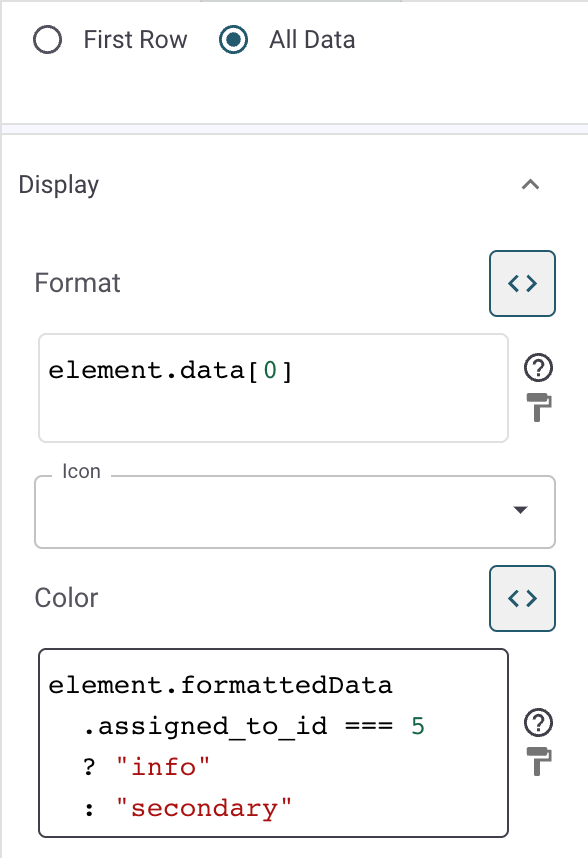588x858 pixels.
Task: Select the First Row radio button
Action: 47,40
